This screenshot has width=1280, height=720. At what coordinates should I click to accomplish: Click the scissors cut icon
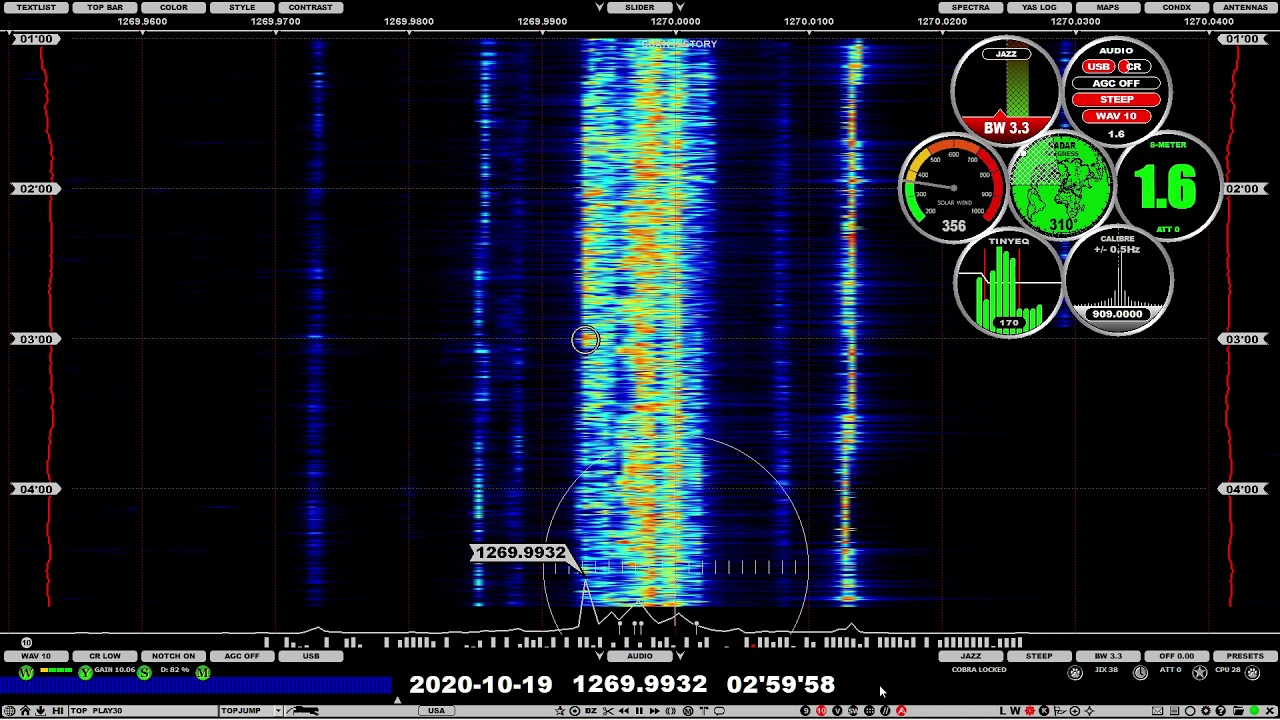pyautogui.click(x=608, y=711)
